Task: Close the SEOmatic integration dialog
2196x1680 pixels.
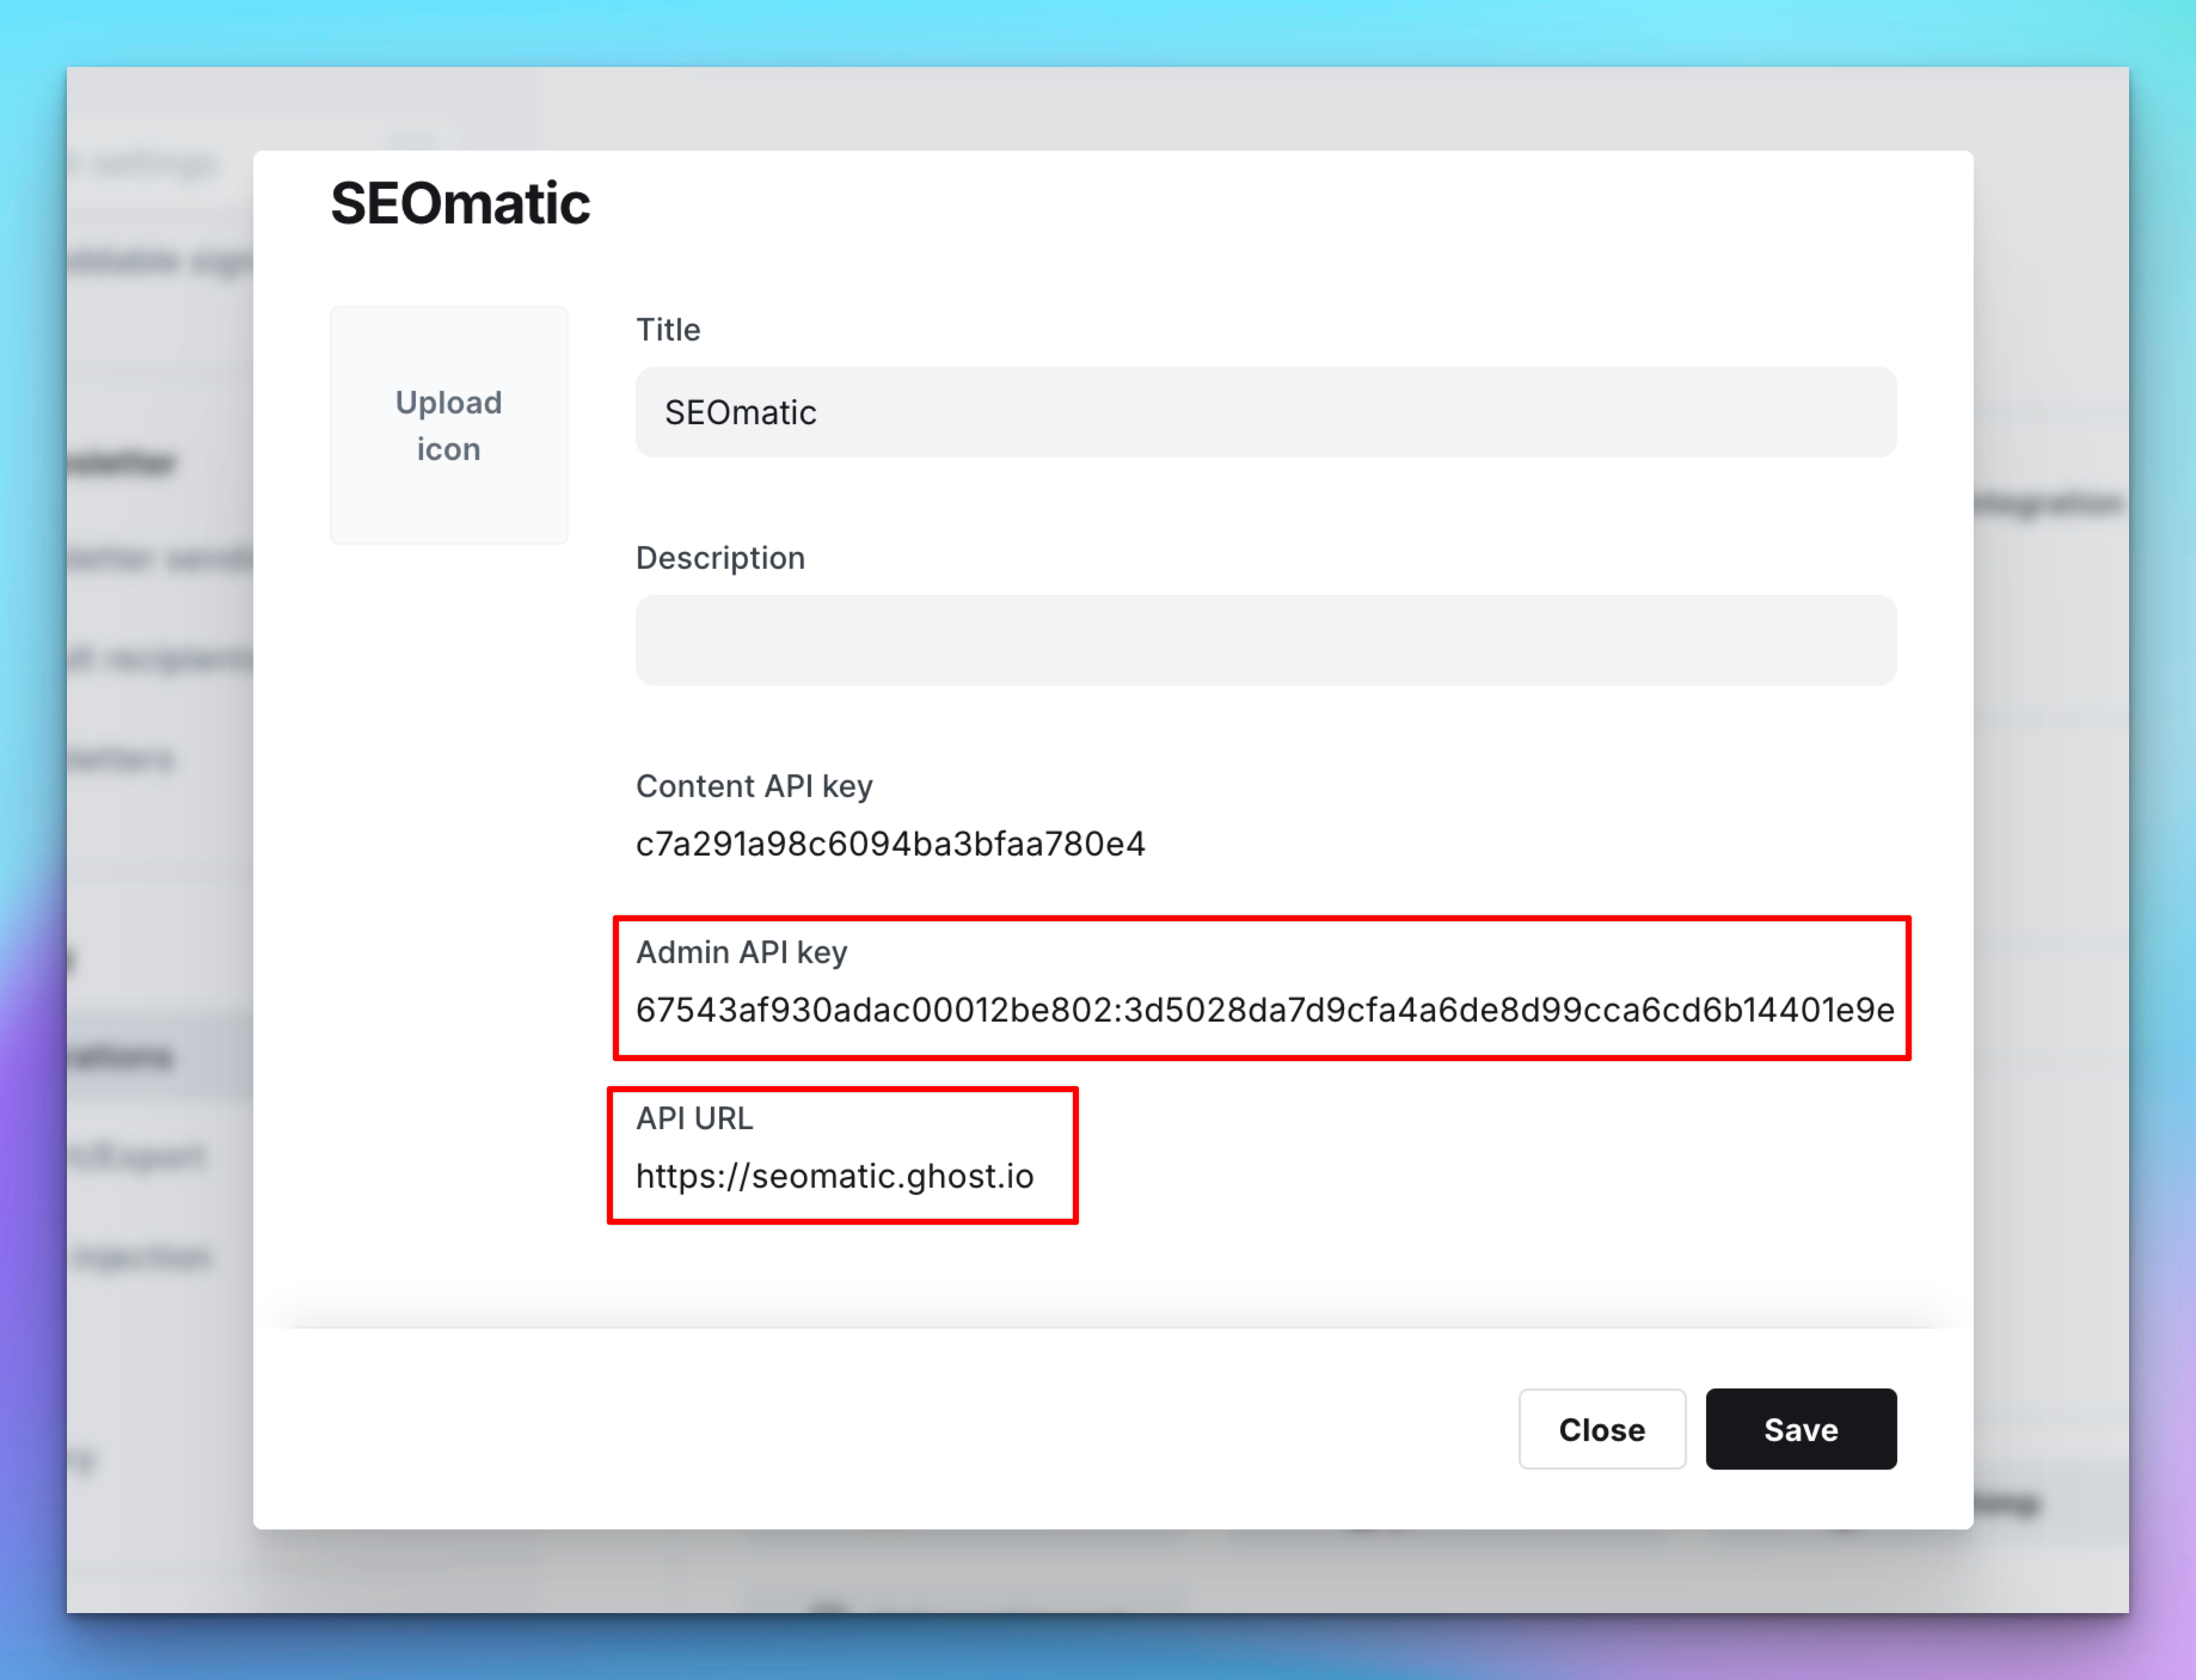Action: coord(1602,1429)
